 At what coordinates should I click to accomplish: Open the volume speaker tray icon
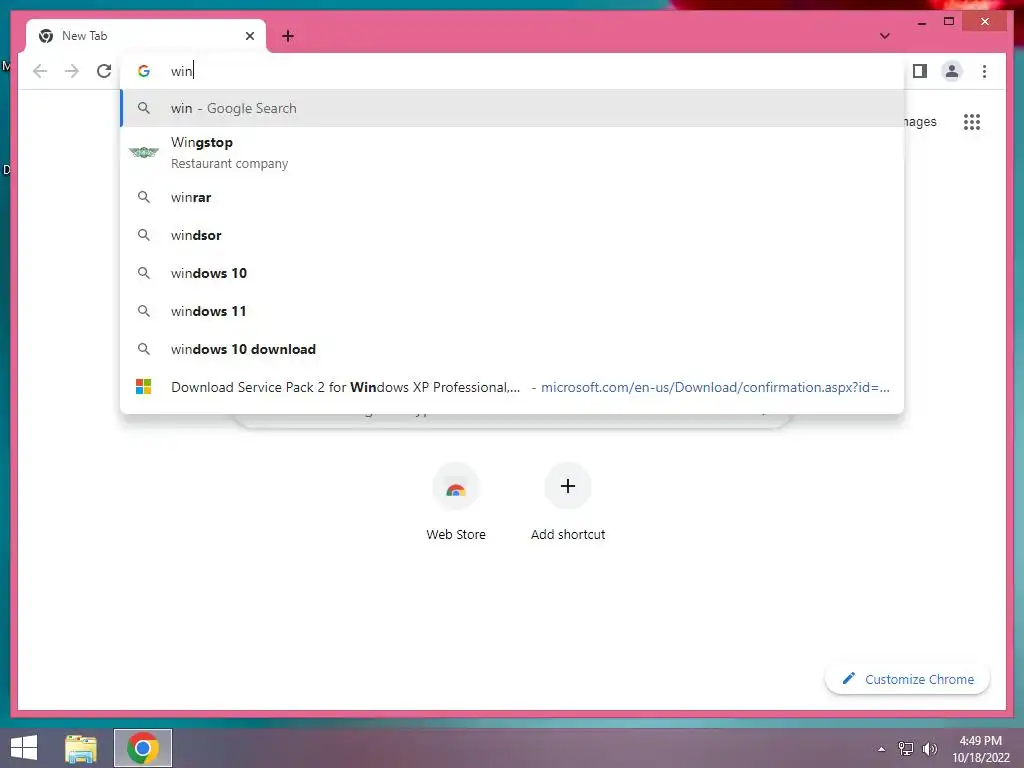pyautogui.click(x=929, y=749)
